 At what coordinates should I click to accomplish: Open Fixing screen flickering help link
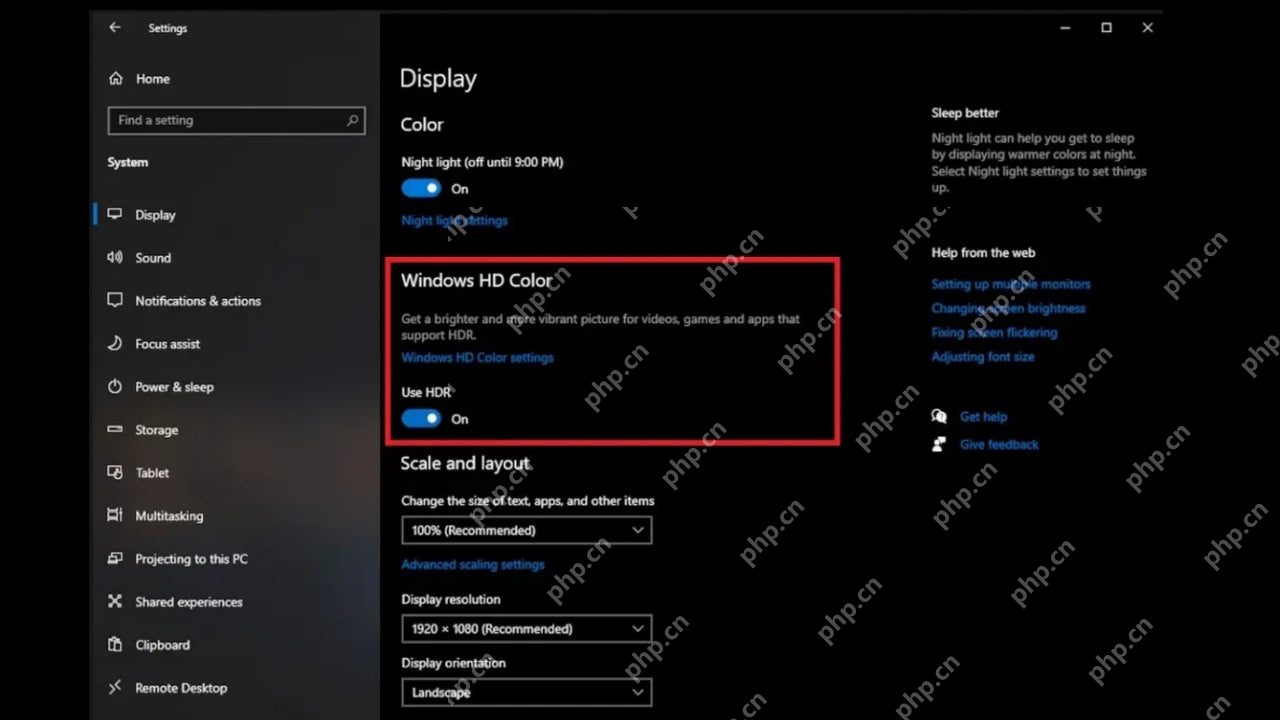[x=994, y=332]
